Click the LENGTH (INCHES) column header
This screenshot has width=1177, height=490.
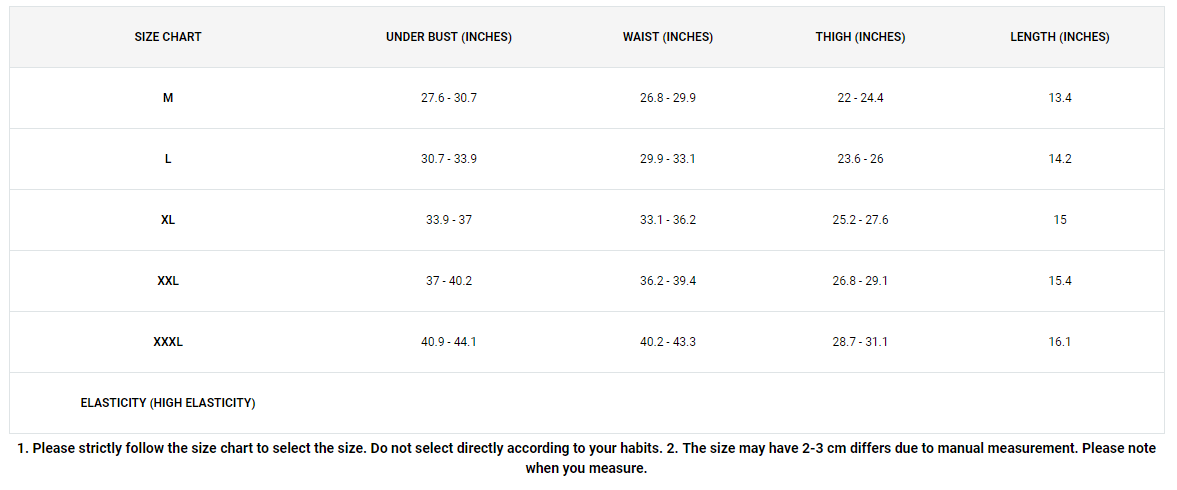click(x=1060, y=37)
